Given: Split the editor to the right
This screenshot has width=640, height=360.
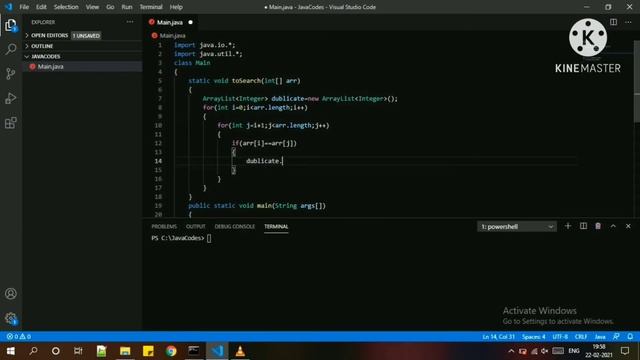Looking at the screenshot, I should click(613, 22).
